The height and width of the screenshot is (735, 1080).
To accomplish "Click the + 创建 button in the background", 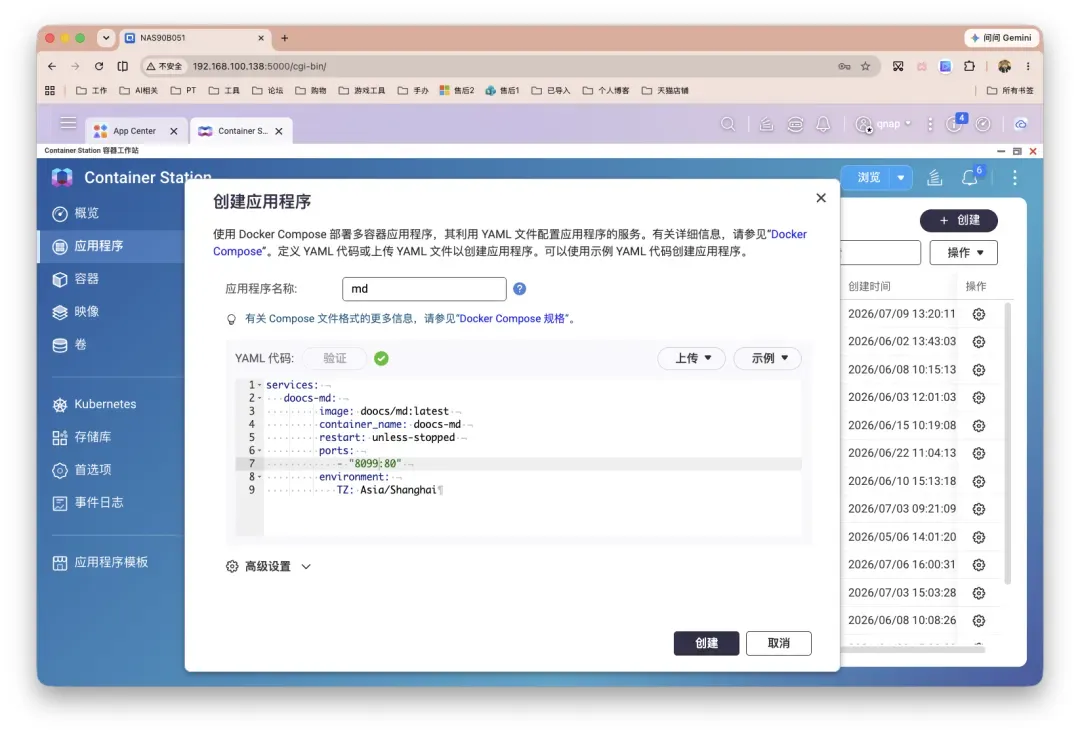I will (959, 220).
